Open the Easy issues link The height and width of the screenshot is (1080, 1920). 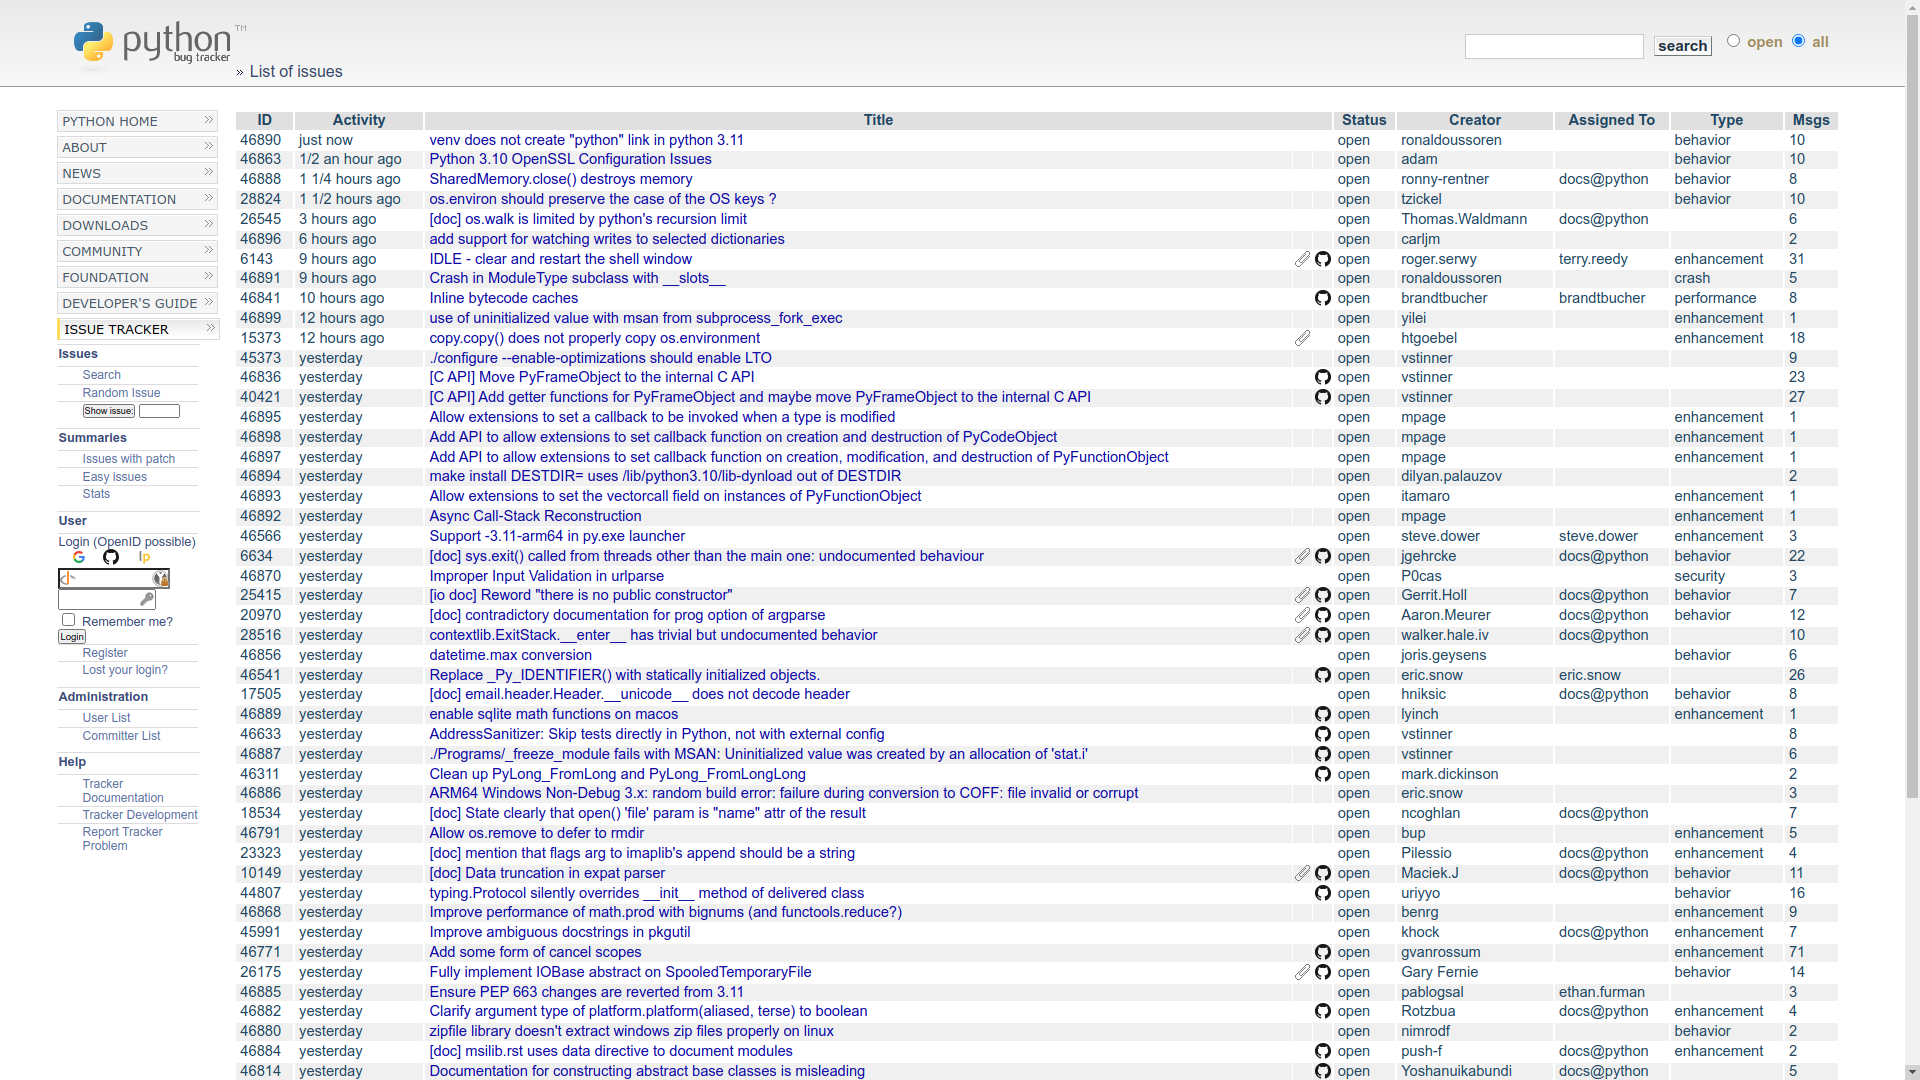click(115, 477)
